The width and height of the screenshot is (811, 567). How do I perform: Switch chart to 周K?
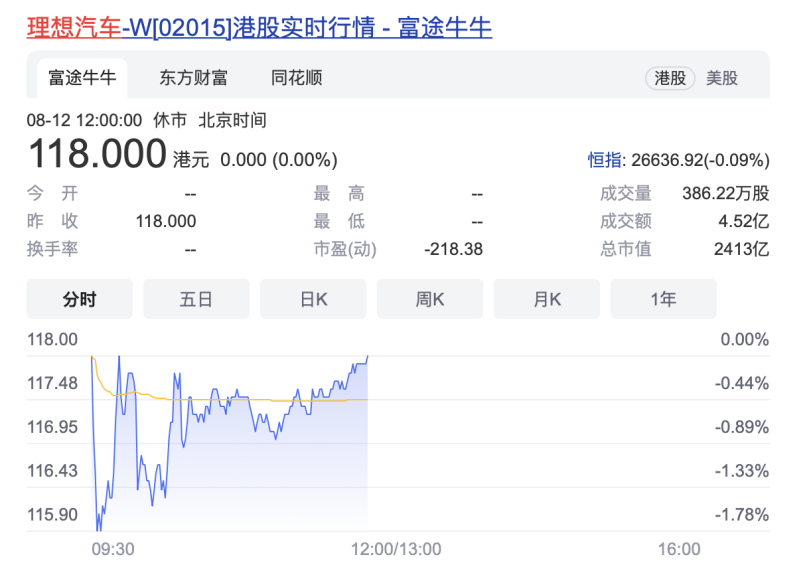pos(430,299)
